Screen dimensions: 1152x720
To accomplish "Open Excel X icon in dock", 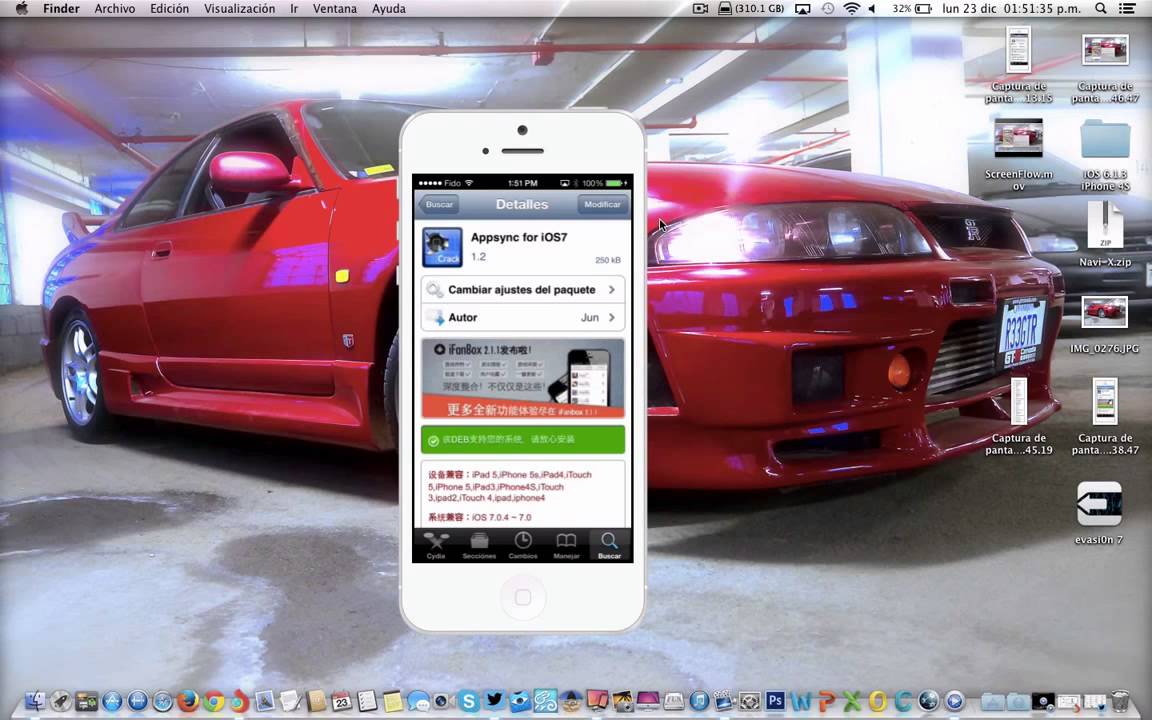I will pyautogui.click(x=852, y=702).
